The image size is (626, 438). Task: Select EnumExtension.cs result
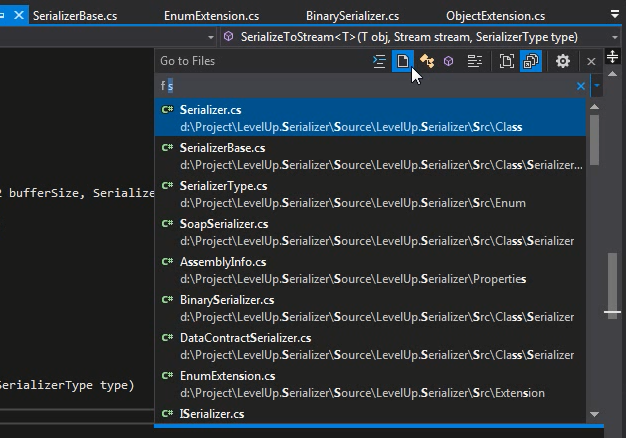(370, 384)
